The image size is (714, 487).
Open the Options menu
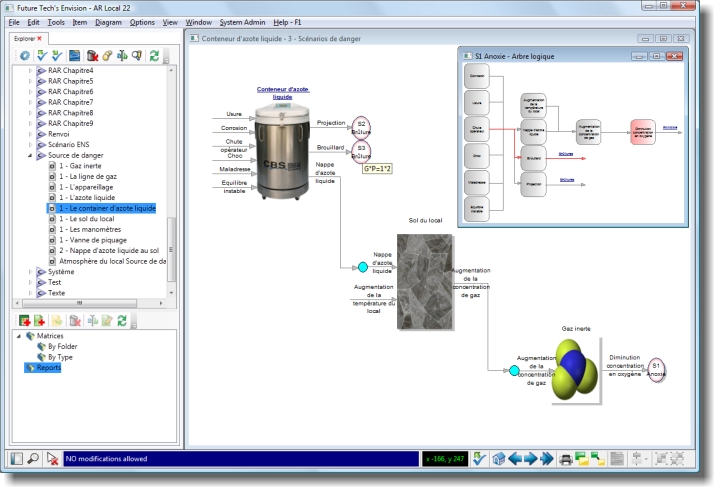click(142, 22)
